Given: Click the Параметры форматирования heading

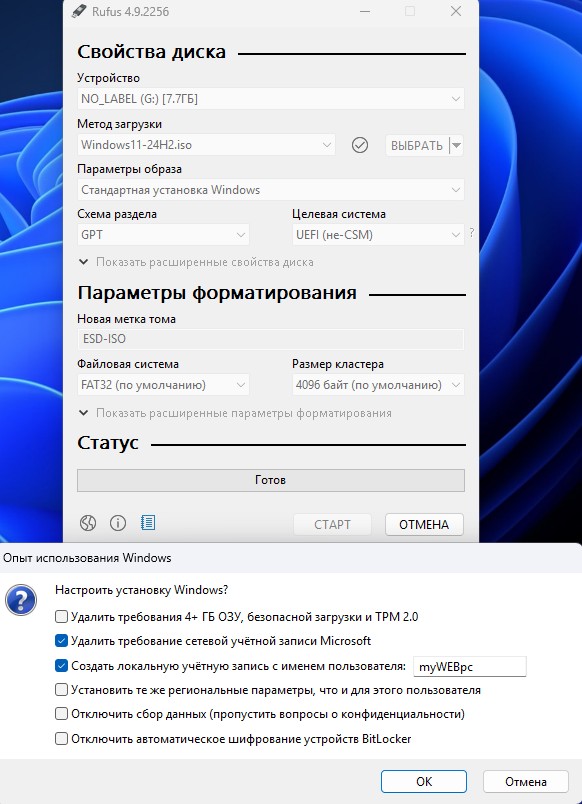Looking at the screenshot, I should tap(217, 293).
